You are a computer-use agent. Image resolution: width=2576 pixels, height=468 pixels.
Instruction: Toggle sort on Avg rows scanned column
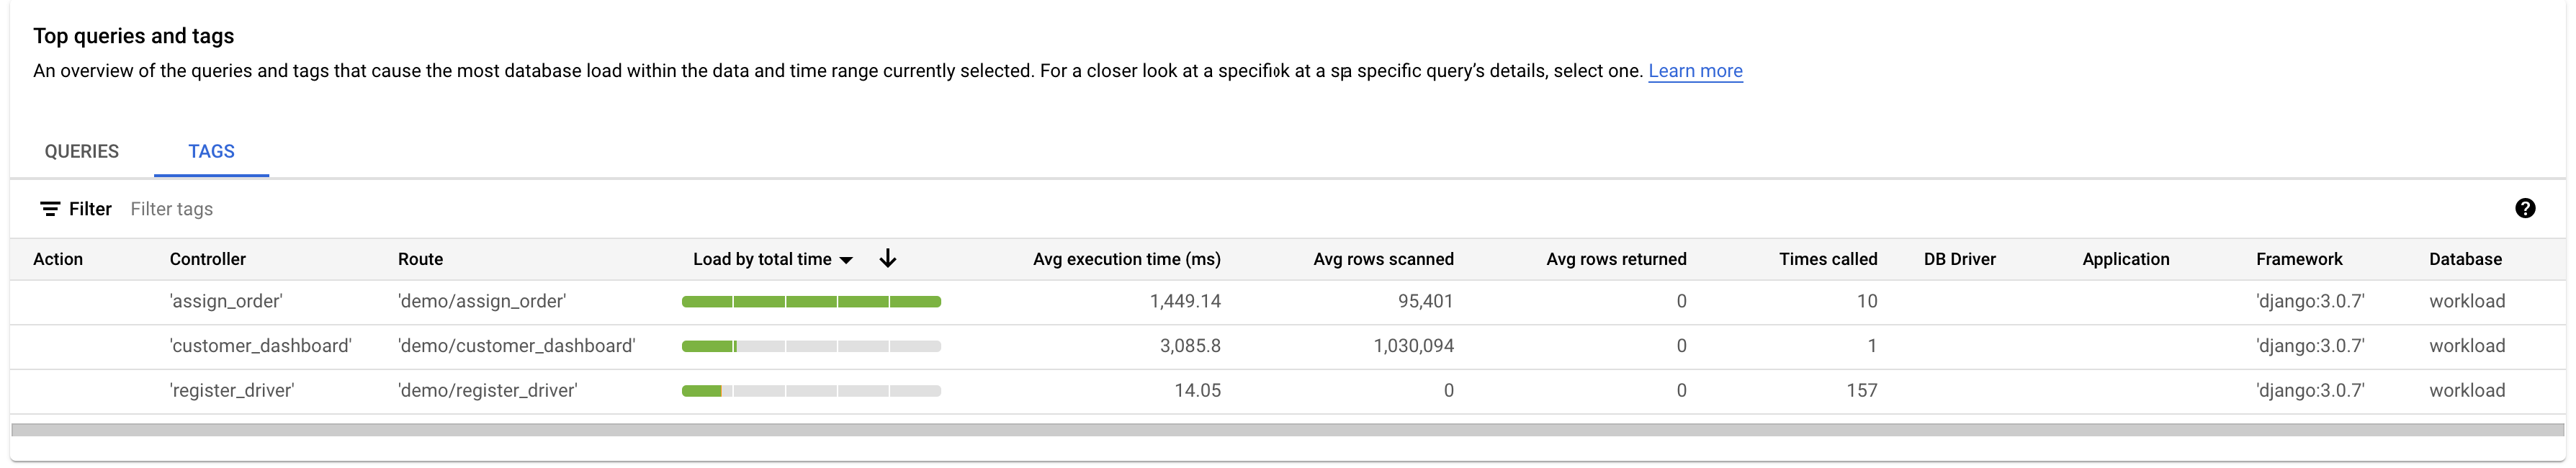click(x=1384, y=258)
